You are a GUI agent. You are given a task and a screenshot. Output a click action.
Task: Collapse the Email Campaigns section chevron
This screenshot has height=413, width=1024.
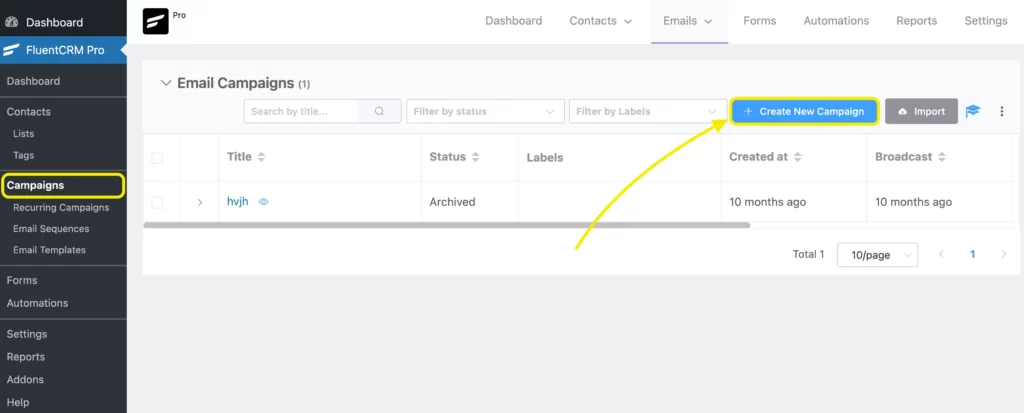[x=166, y=83]
